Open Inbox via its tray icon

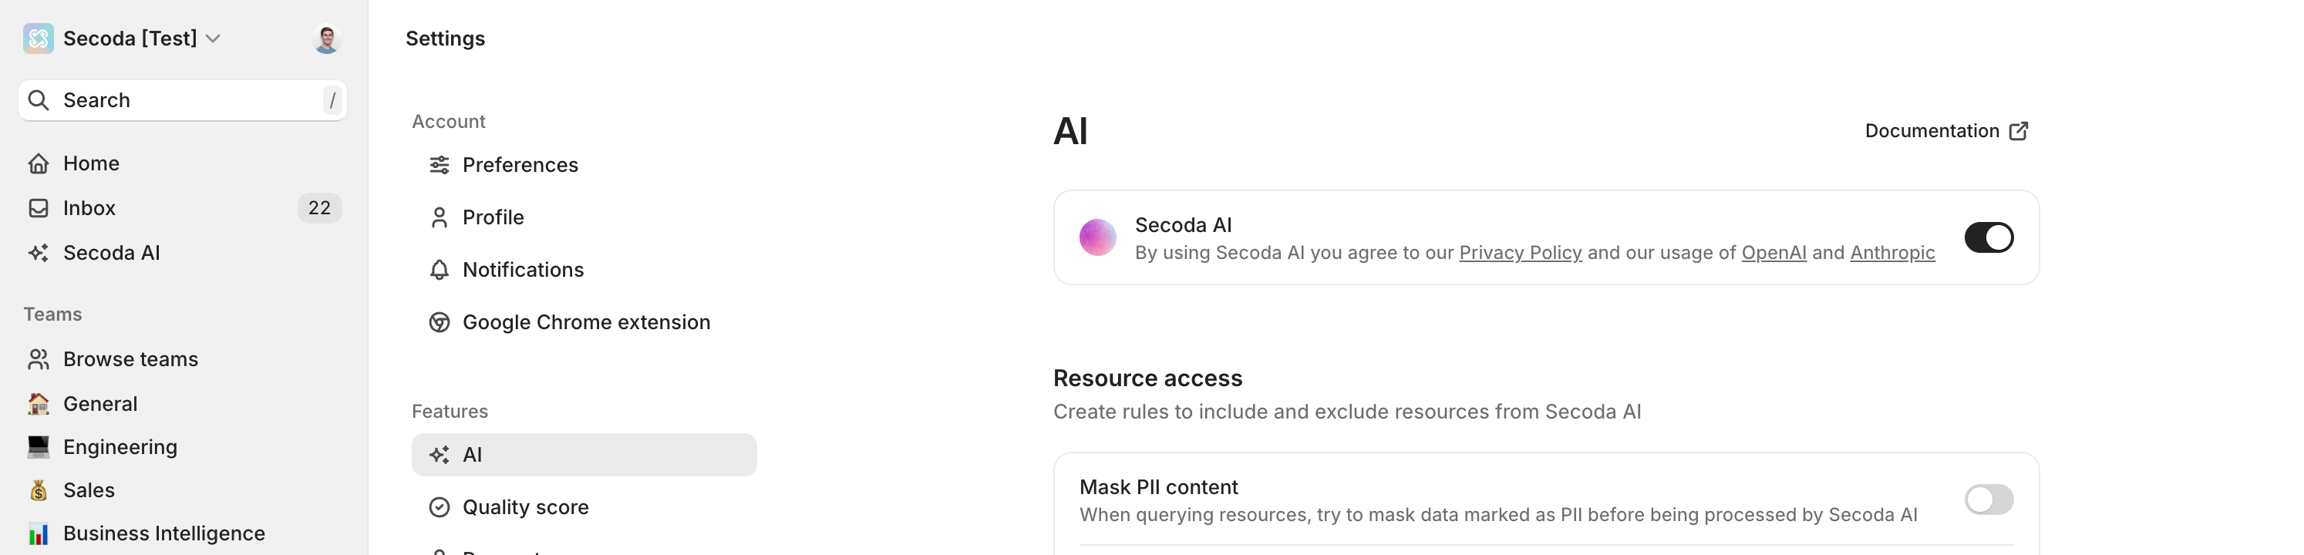[38, 208]
